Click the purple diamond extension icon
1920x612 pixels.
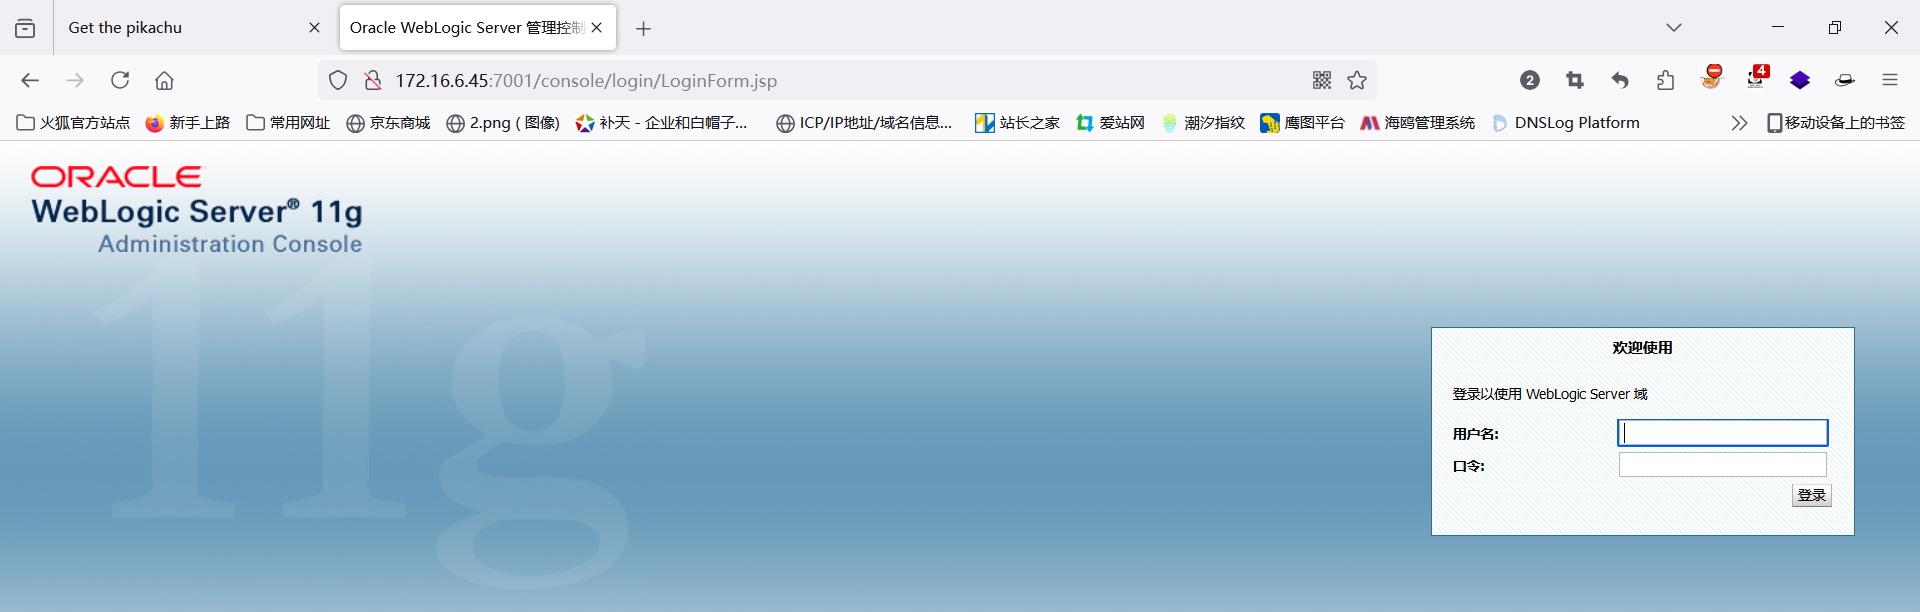tap(1800, 80)
